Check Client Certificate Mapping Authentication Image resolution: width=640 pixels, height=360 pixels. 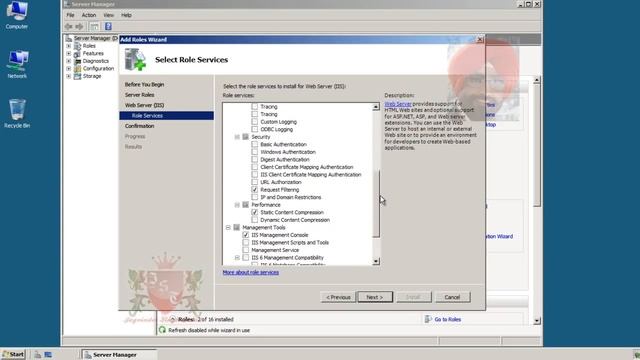coord(255,167)
